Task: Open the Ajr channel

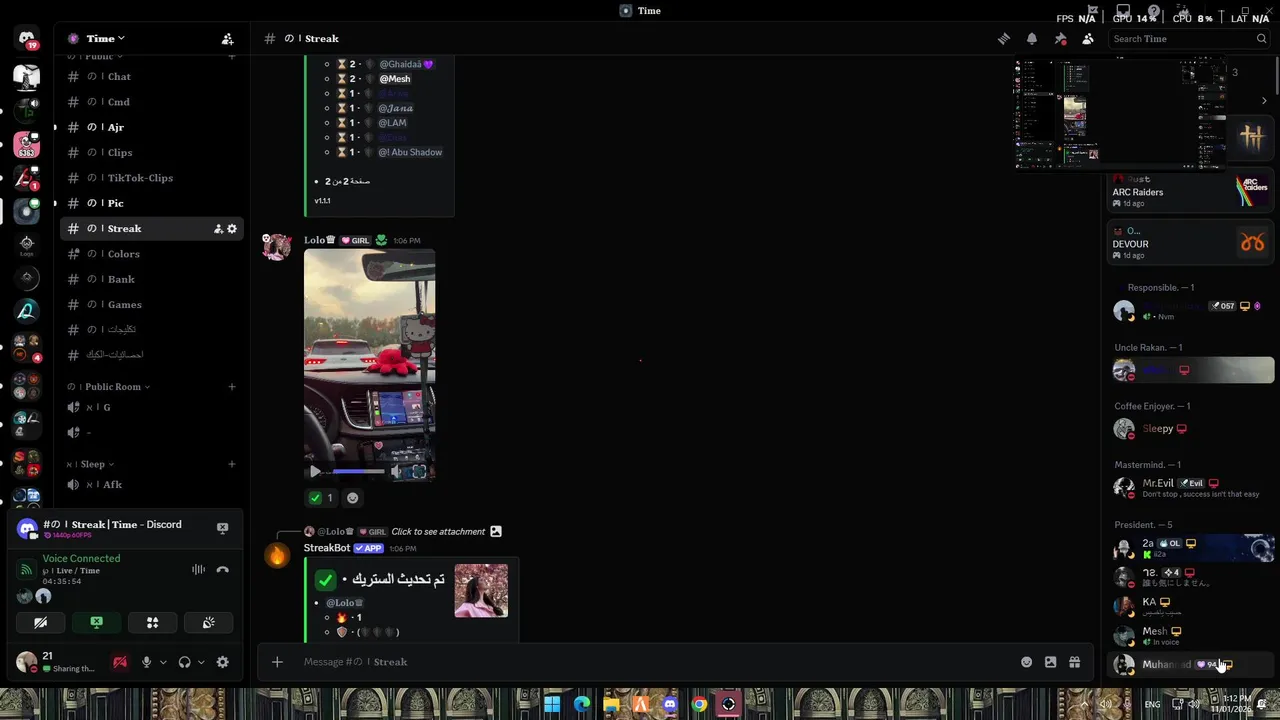Action: (x=152, y=128)
